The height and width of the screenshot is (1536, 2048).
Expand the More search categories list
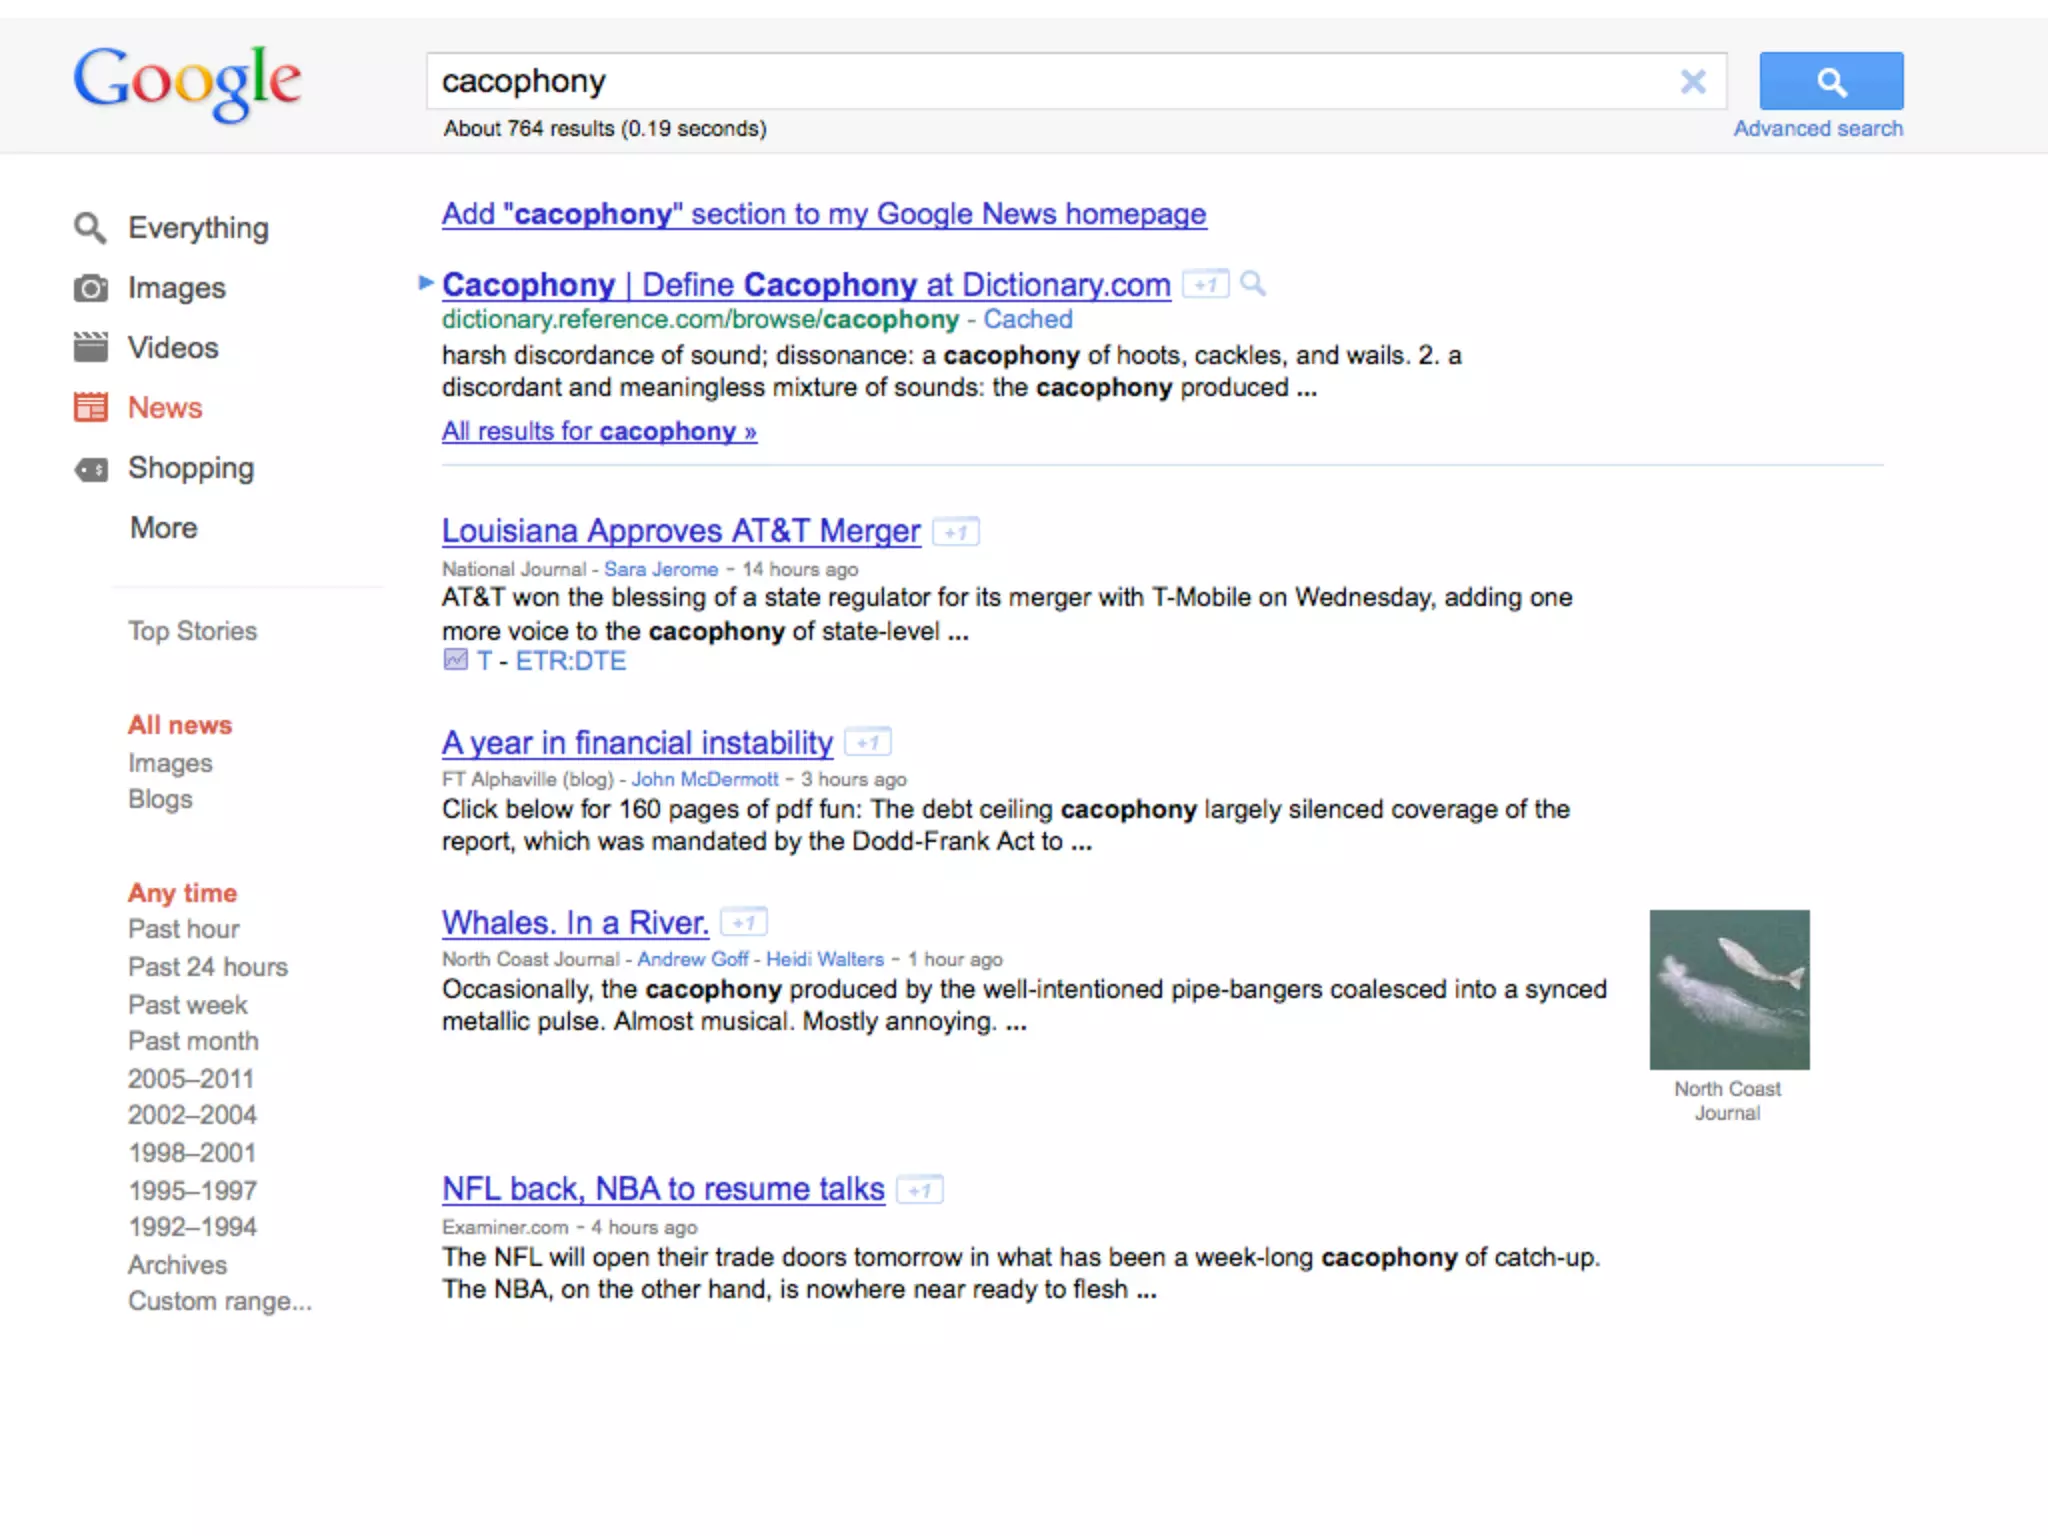pos(163,528)
